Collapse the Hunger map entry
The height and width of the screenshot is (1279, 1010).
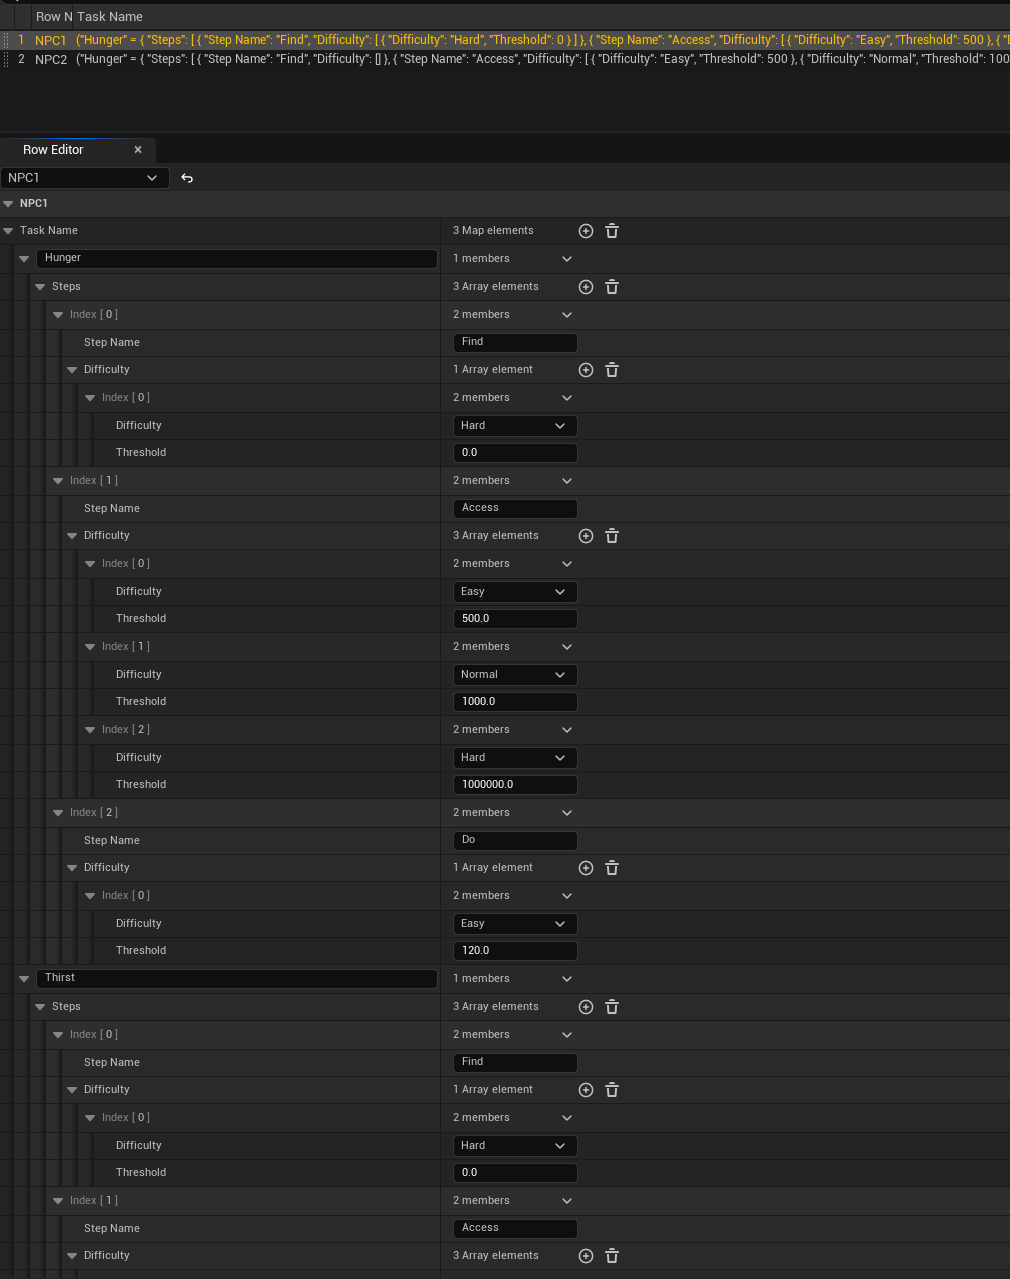[24, 259]
